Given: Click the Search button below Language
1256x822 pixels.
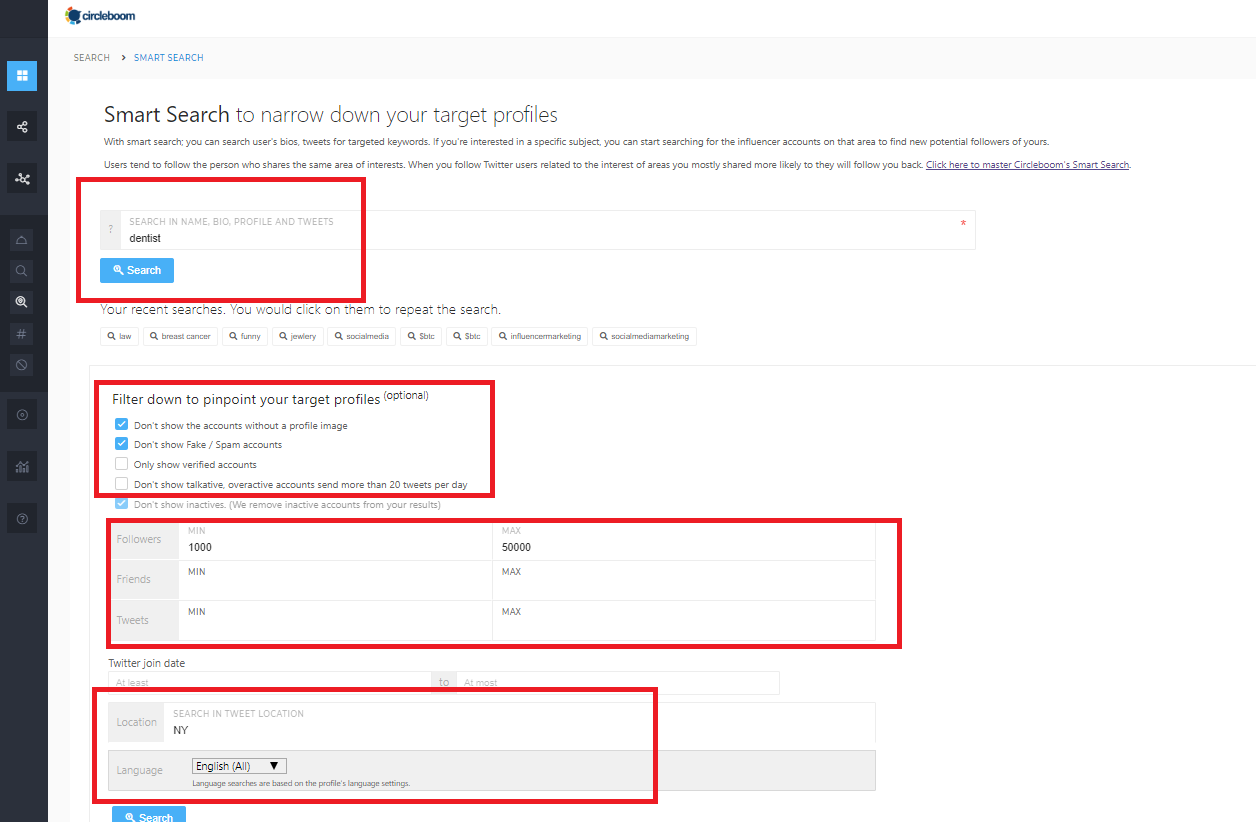Looking at the screenshot, I should click(x=149, y=815).
